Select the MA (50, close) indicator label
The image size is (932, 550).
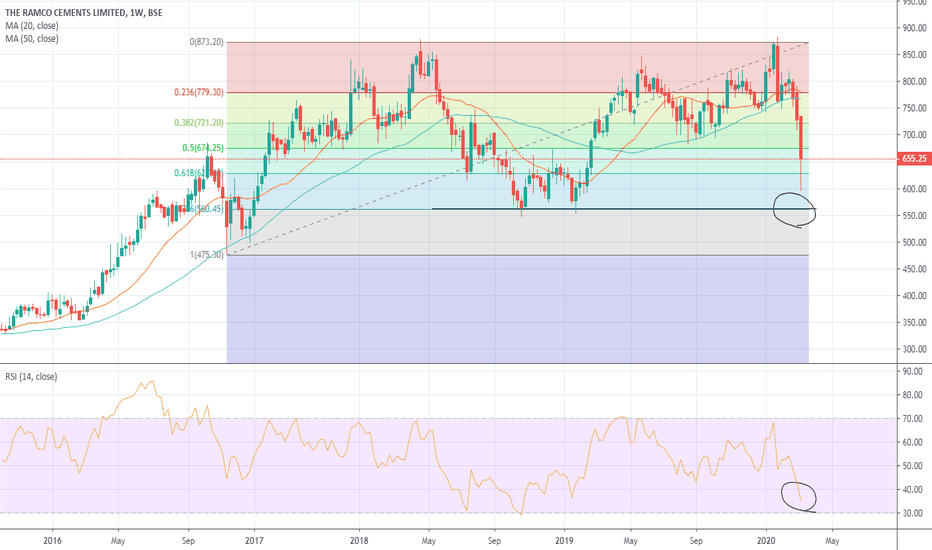coord(32,39)
